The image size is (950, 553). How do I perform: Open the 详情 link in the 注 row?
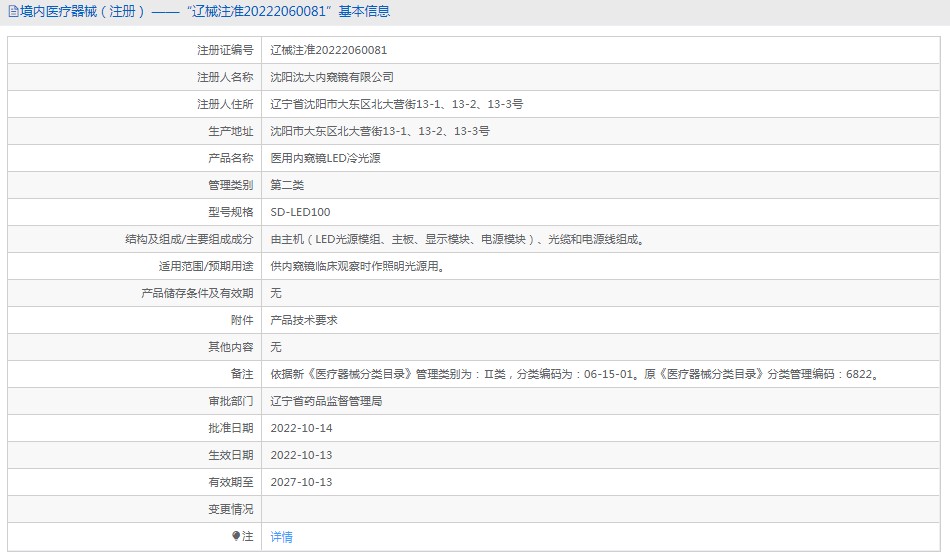tap(281, 537)
